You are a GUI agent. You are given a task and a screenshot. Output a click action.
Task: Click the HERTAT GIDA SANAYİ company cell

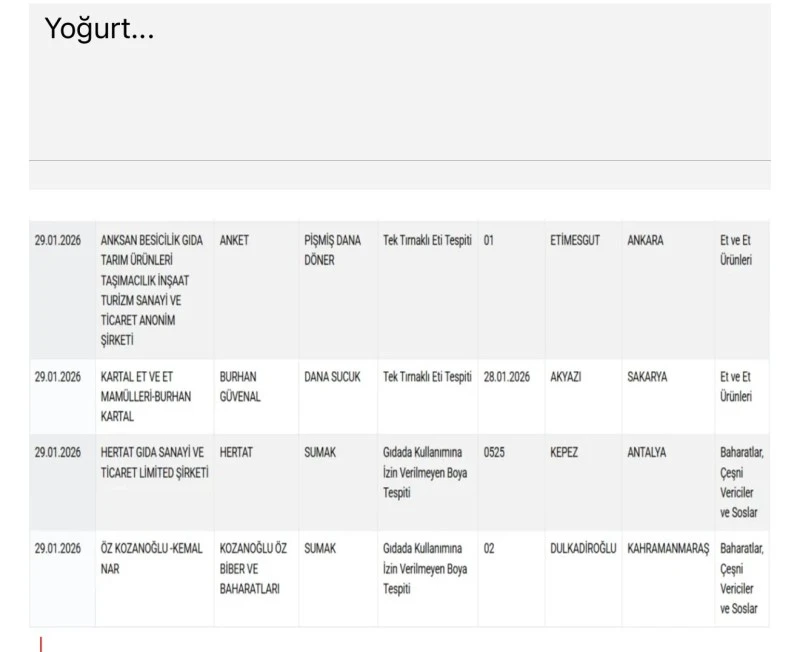(x=154, y=462)
